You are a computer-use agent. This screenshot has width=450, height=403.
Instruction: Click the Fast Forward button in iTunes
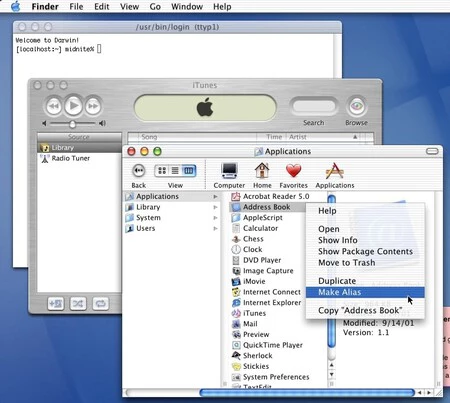pos(93,106)
